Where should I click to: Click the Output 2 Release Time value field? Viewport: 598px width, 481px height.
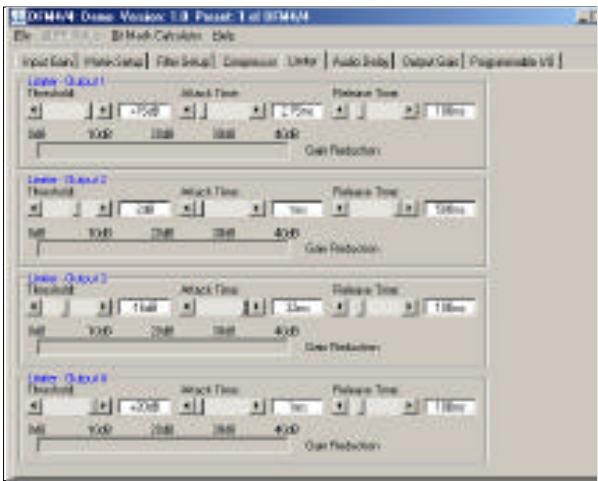tap(450, 209)
